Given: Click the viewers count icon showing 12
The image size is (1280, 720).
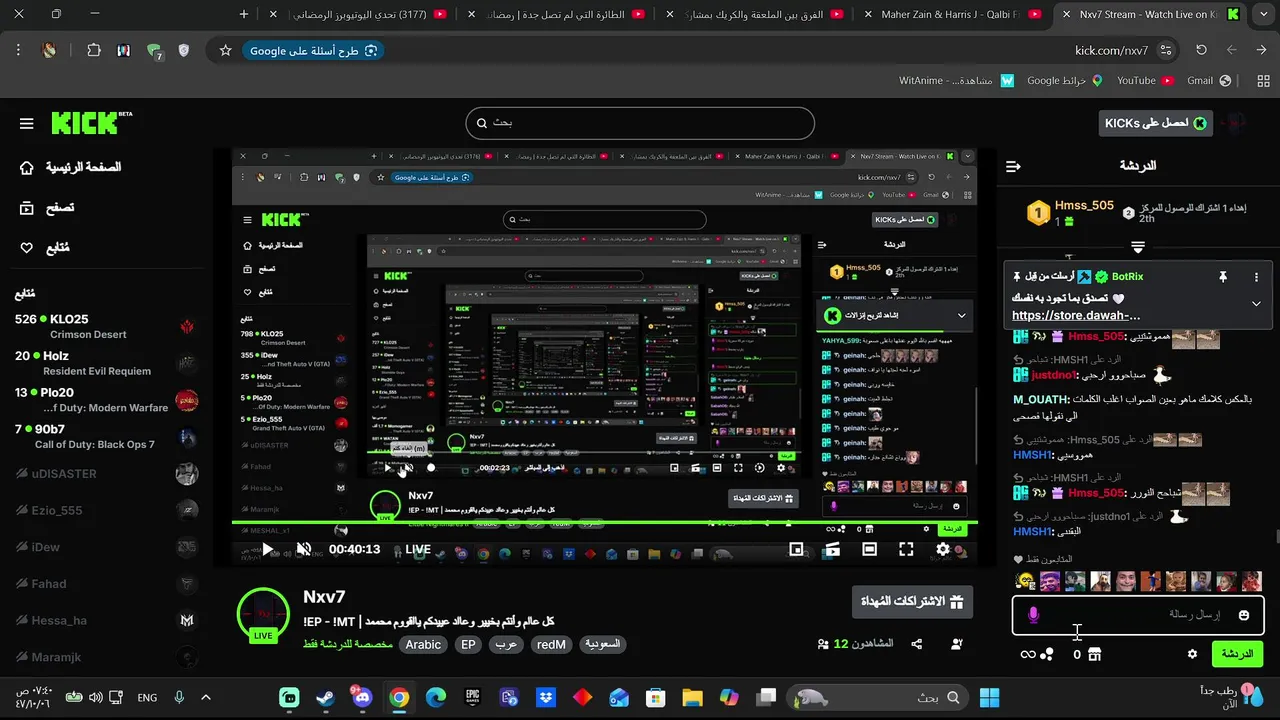Looking at the screenshot, I should [x=824, y=645].
